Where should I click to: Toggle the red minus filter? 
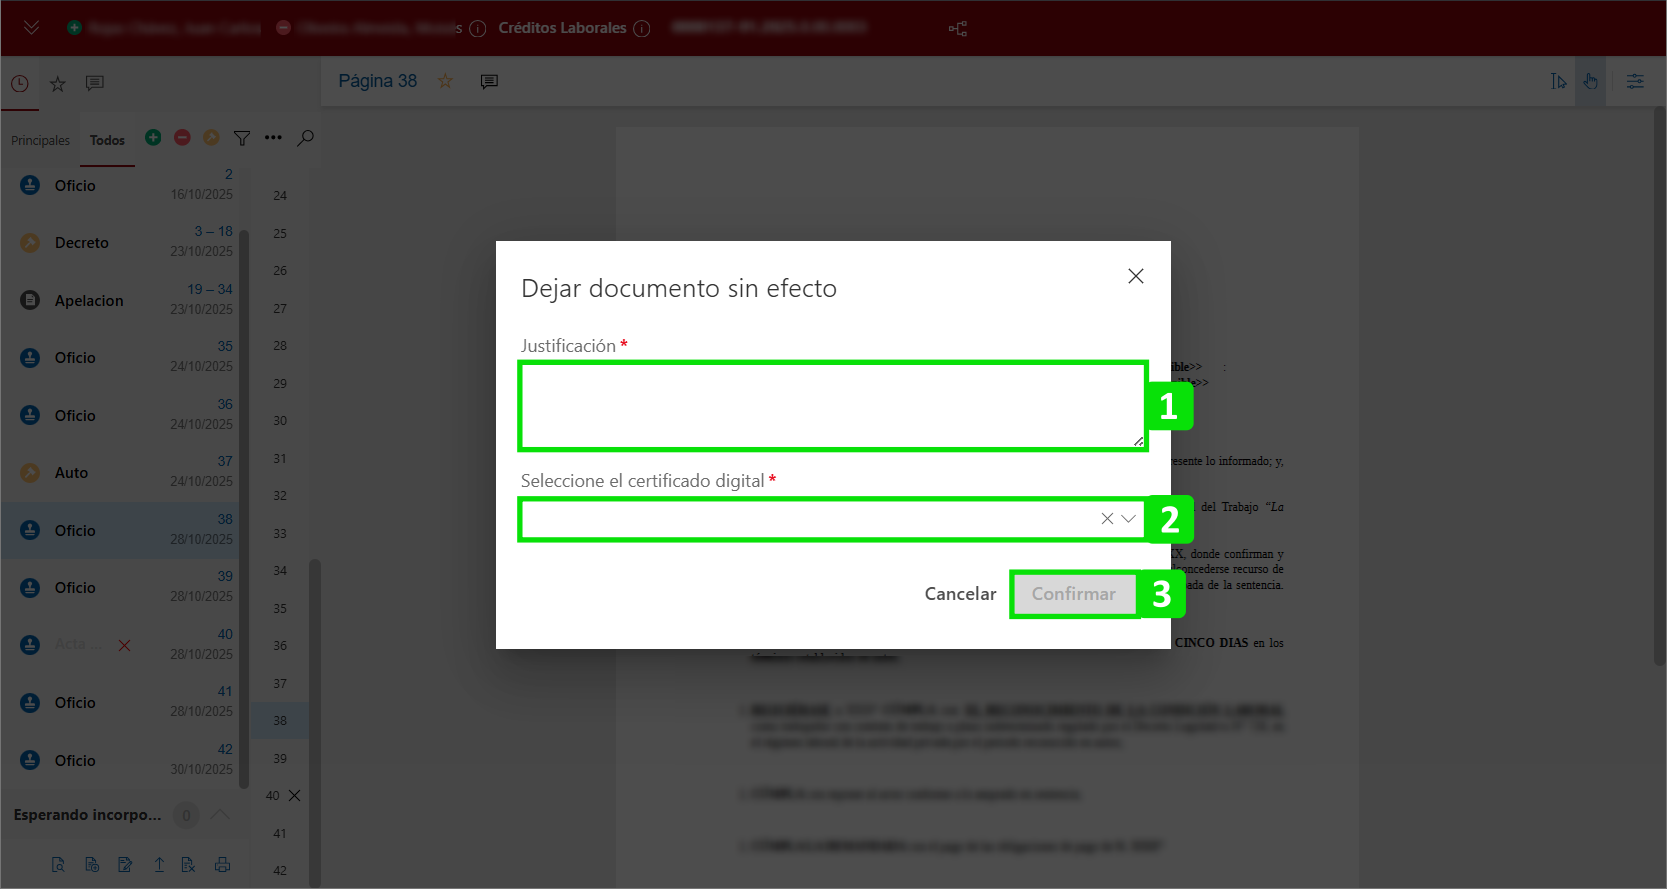[x=182, y=137]
